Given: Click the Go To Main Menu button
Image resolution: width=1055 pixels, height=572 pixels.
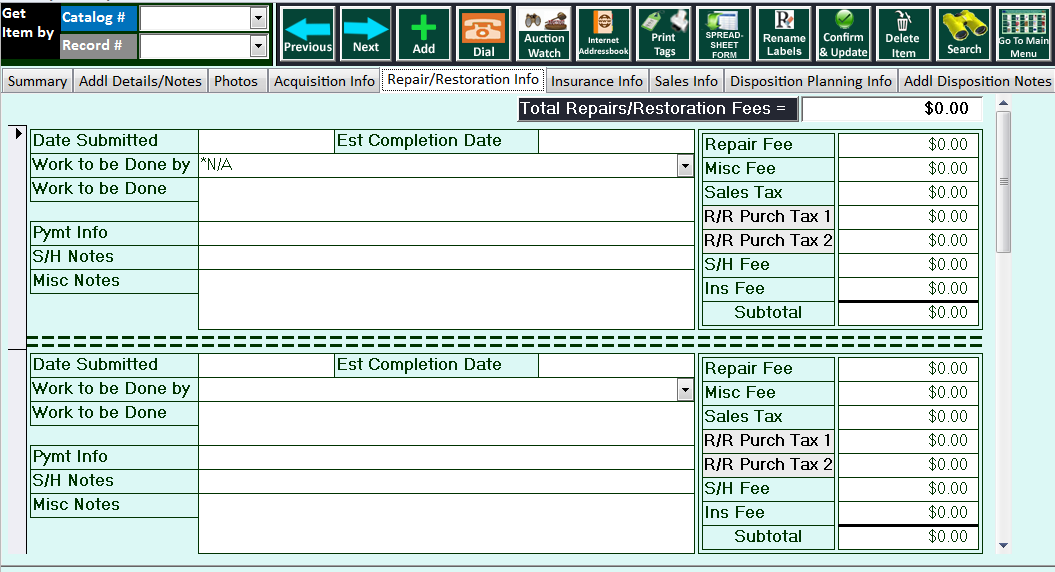Looking at the screenshot, I should click(1023, 33).
